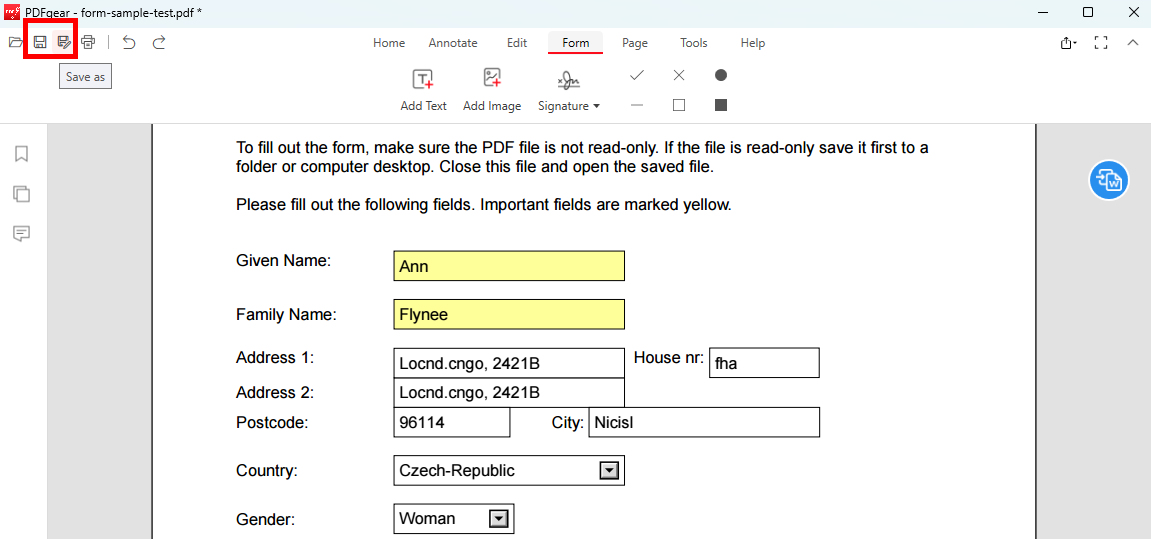
Task: Switch to the Annotate tab
Action: pos(453,43)
